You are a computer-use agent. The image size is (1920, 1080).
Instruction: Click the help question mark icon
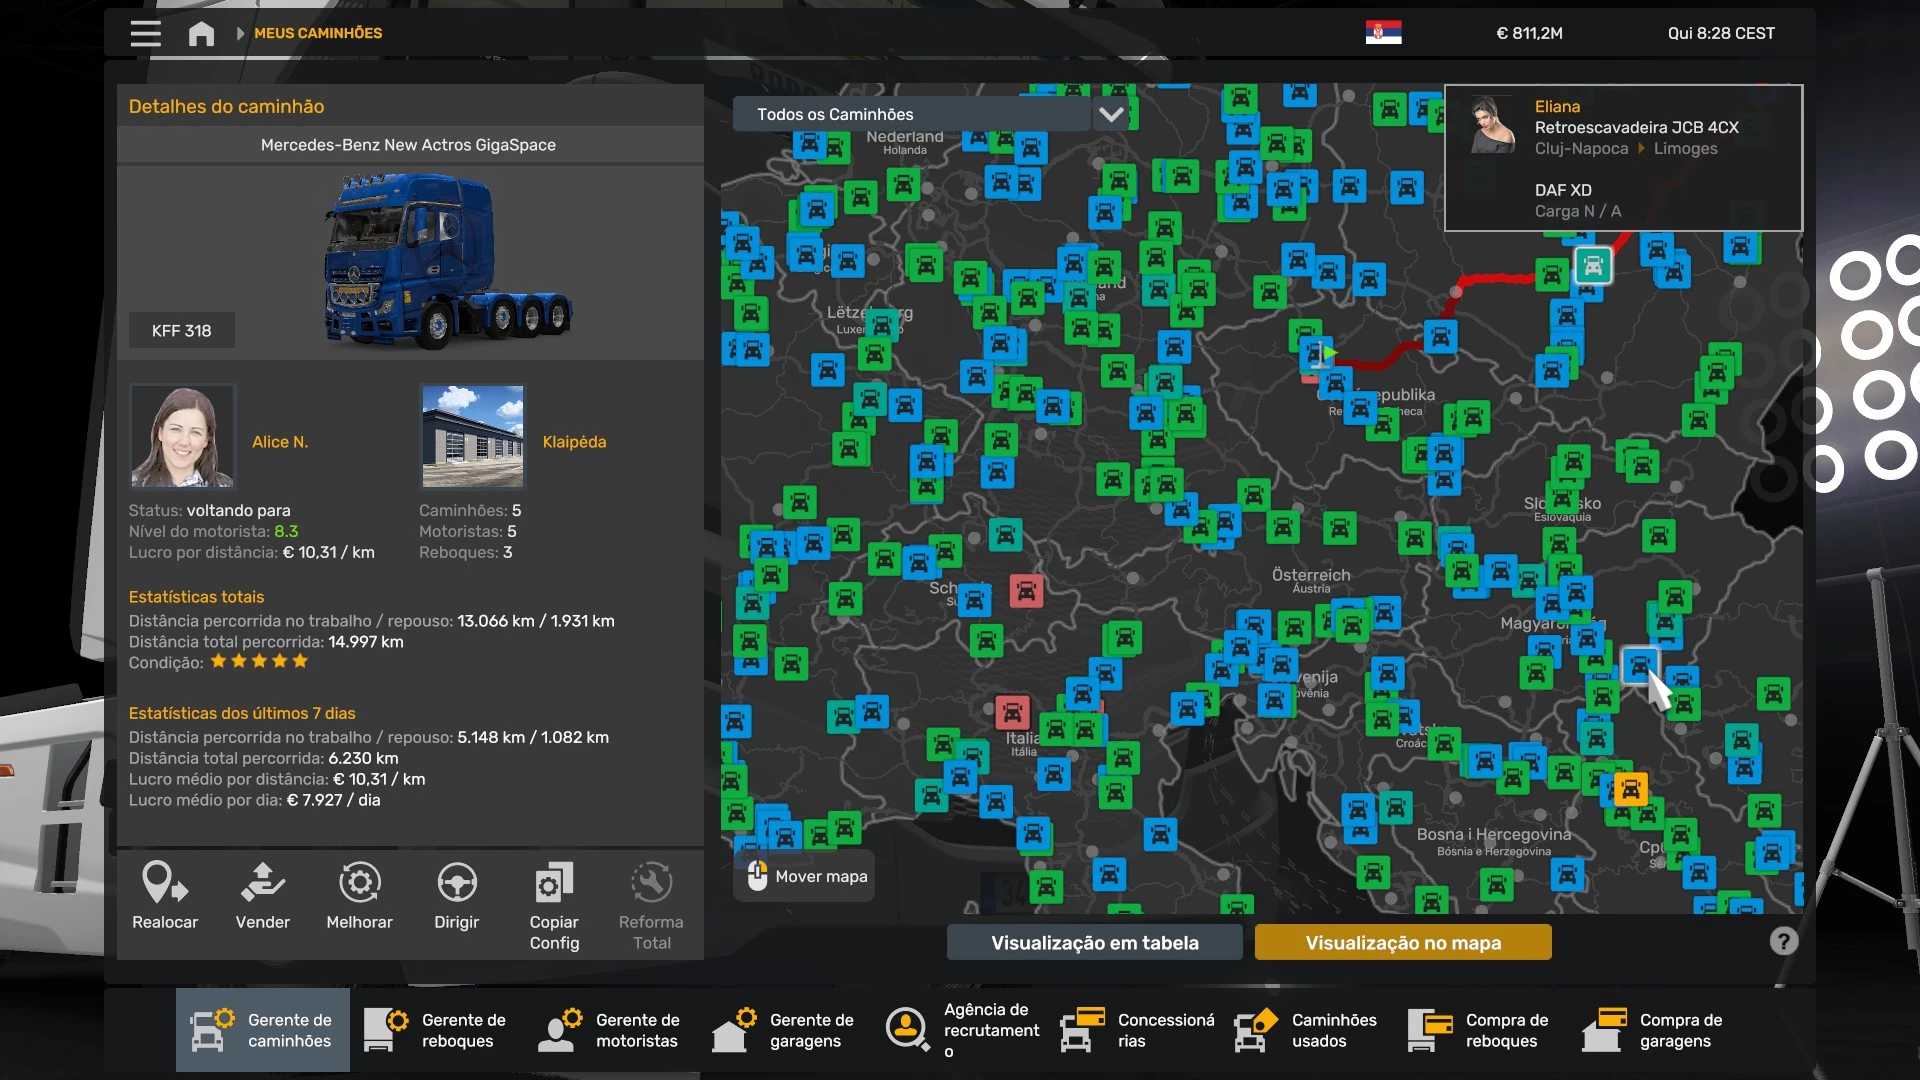[1783, 941]
